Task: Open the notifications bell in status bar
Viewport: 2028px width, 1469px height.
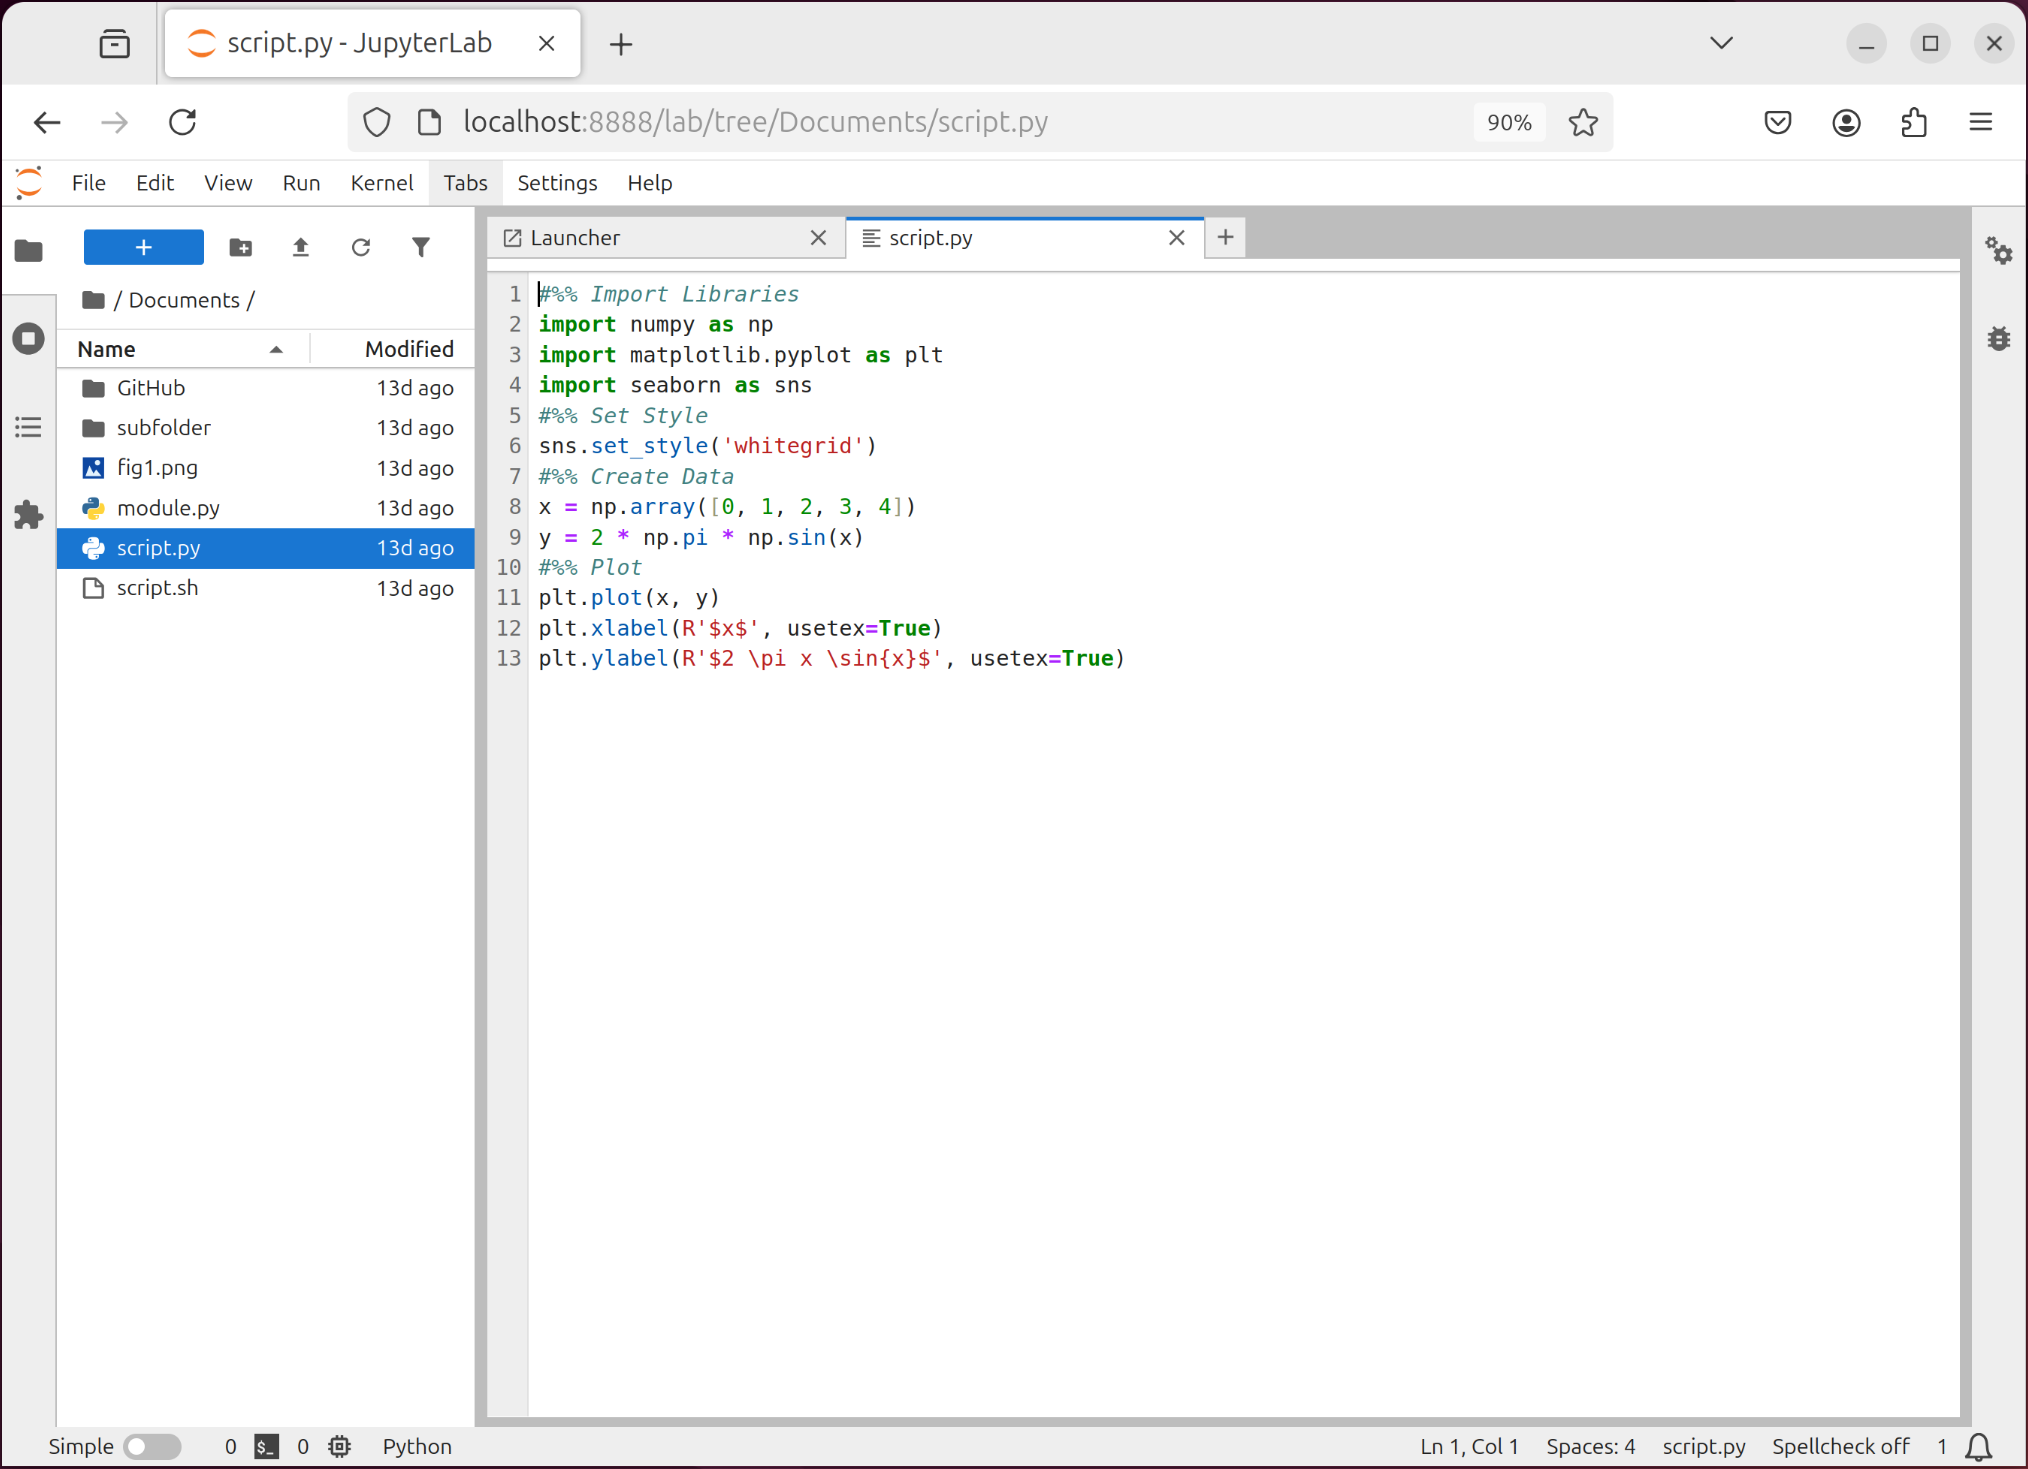Action: point(1979,1446)
